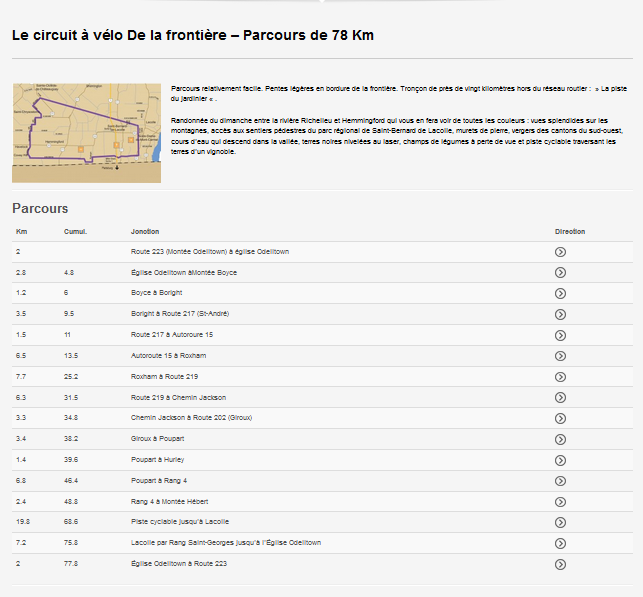Click the Direction column header

(x=570, y=231)
